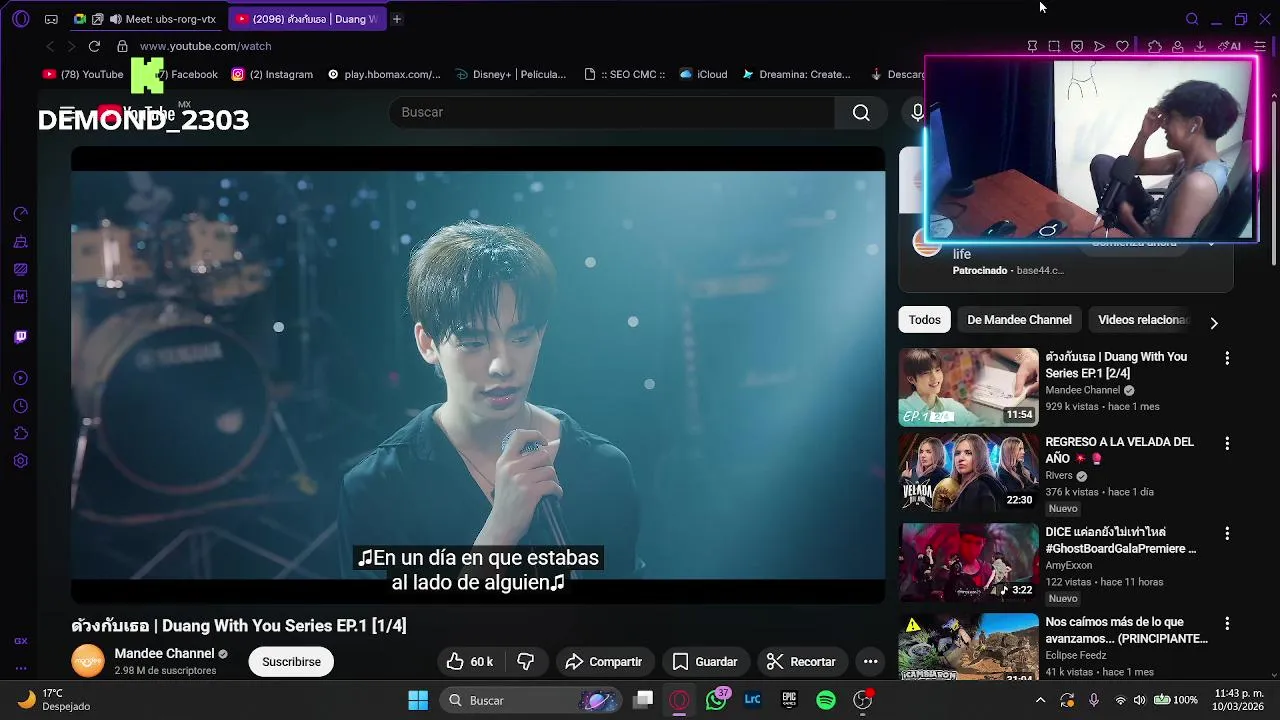Viewport: 1280px width, 720px height.
Task: Open play.hbomax.com bookmark
Action: click(x=384, y=74)
